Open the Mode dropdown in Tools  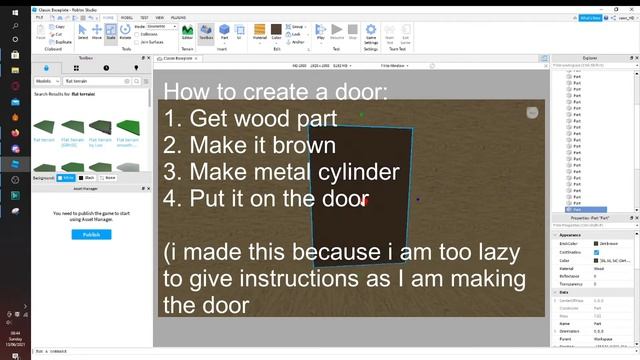[x=162, y=27]
